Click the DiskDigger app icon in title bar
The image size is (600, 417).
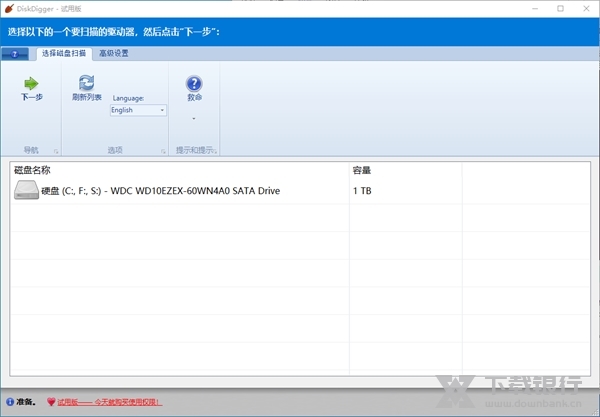point(9,8)
